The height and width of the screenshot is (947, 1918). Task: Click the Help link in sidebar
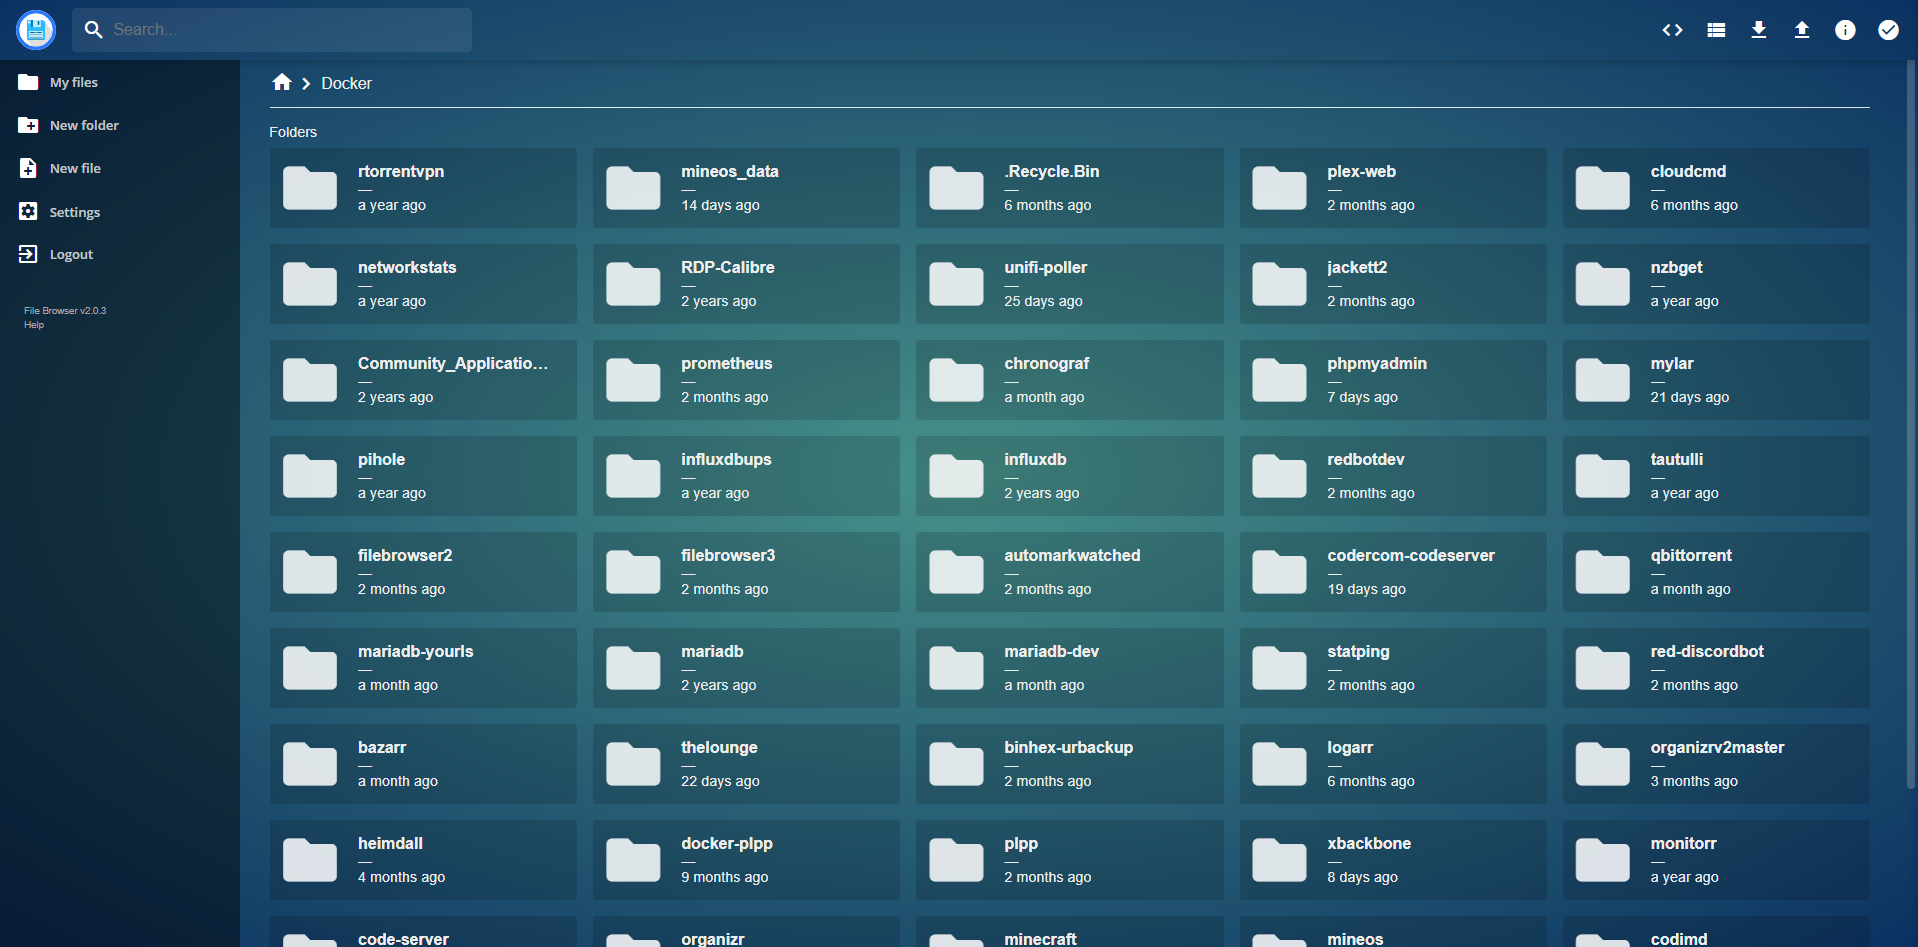click(x=34, y=325)
